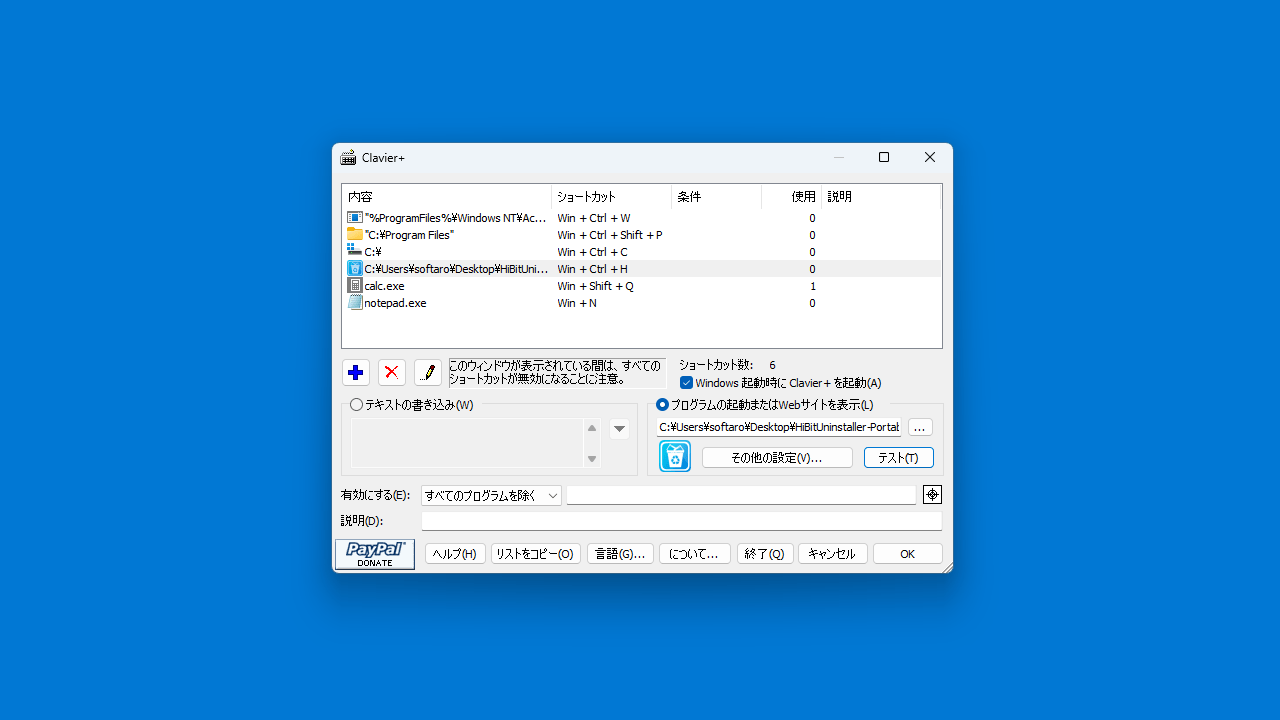Screen dimensions: 1280x720
Task: Click the usage count 1 in calc.exe row
Action: click(813, 286)
